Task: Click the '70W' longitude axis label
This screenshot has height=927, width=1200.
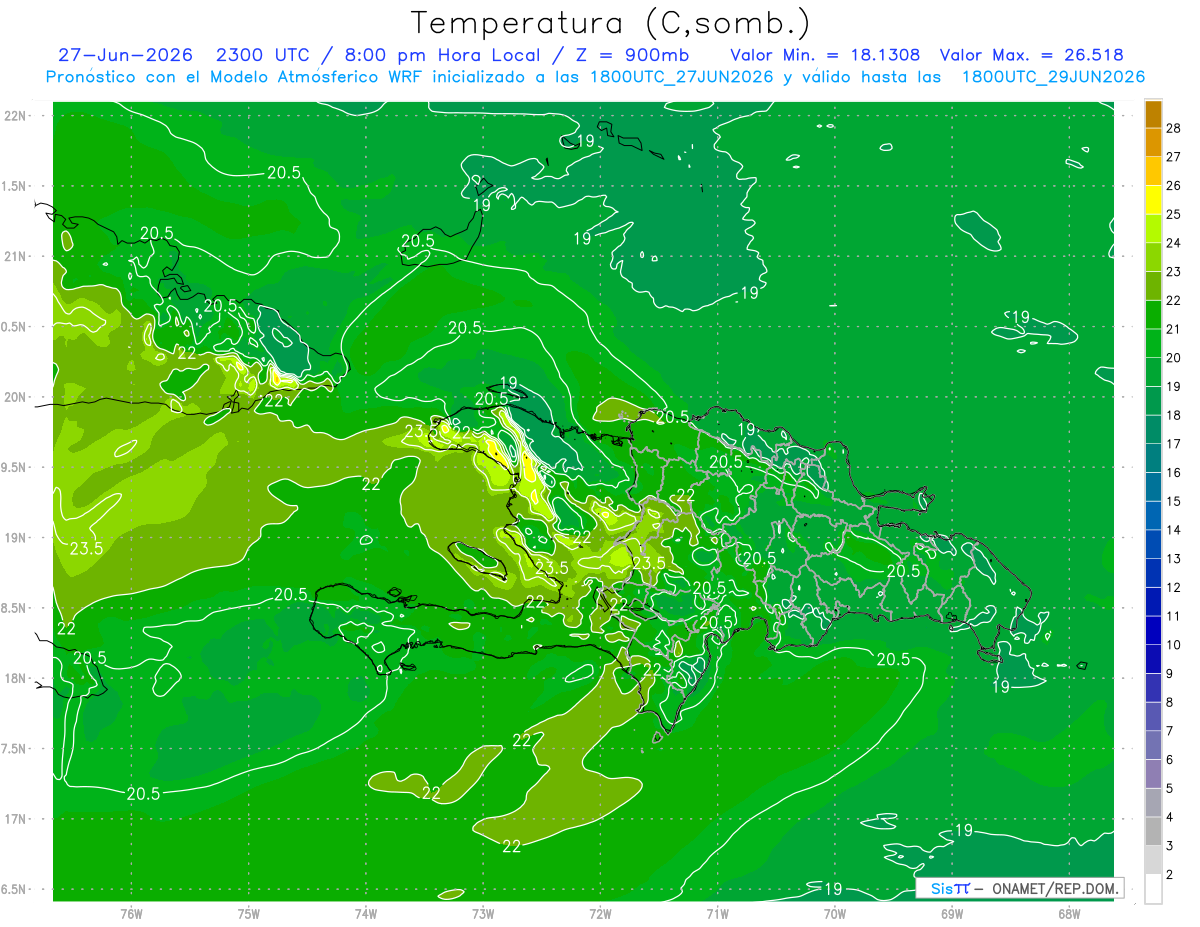Action: [x=835, y=913]
